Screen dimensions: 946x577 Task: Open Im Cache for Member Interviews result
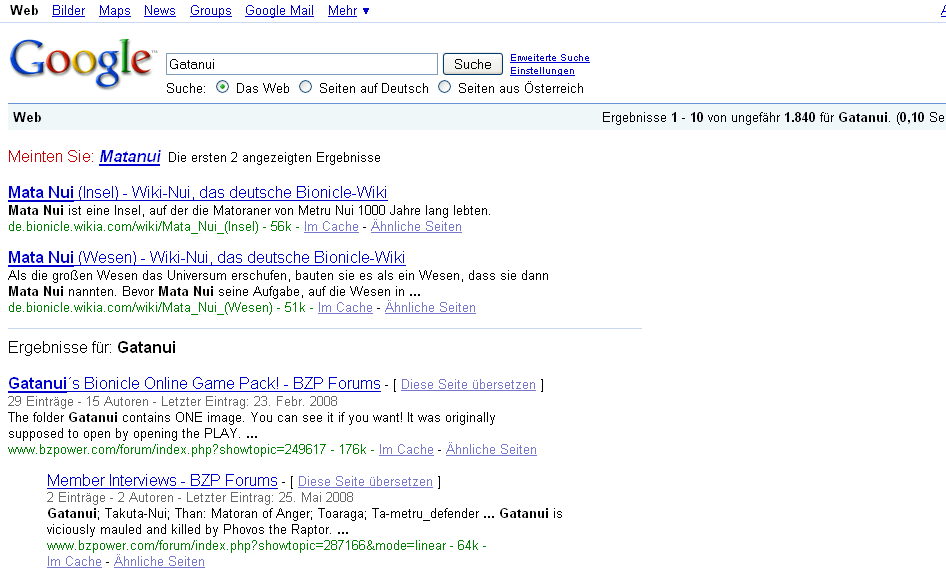tap(74, 562)
